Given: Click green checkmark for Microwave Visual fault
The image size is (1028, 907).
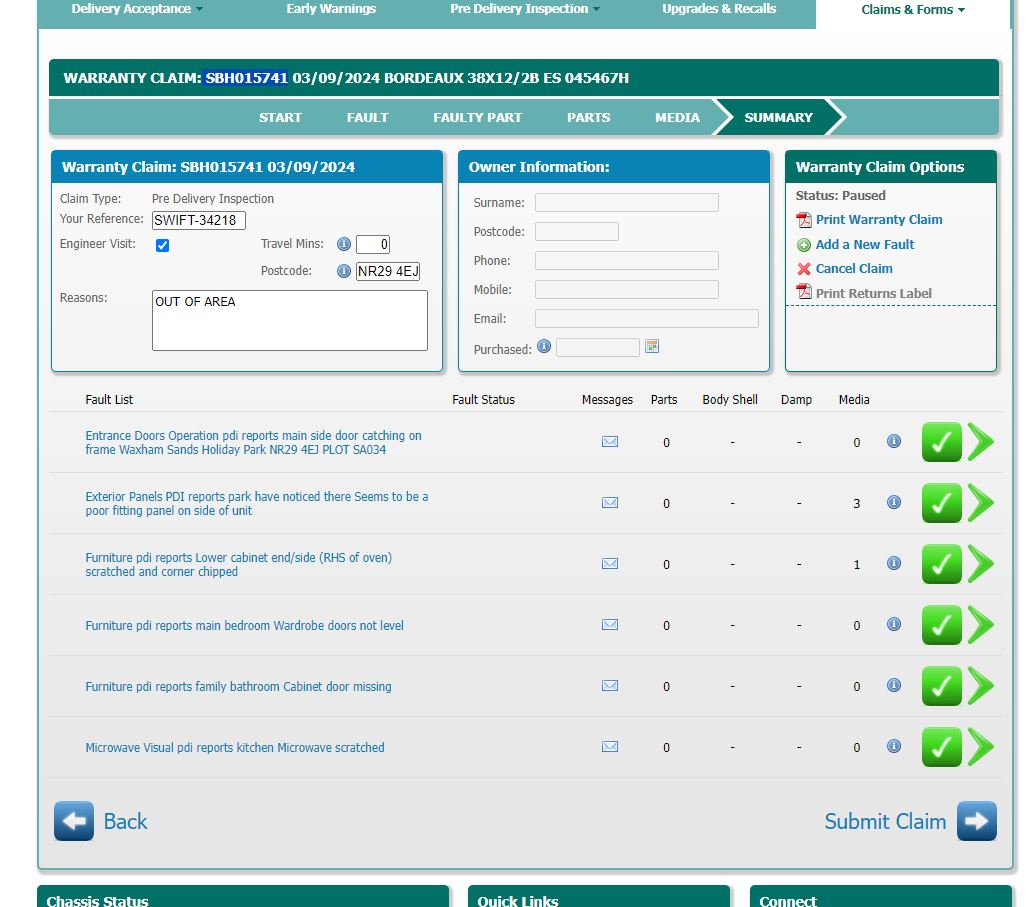Looking at the screenshot, I should click(x=941, y=747).
